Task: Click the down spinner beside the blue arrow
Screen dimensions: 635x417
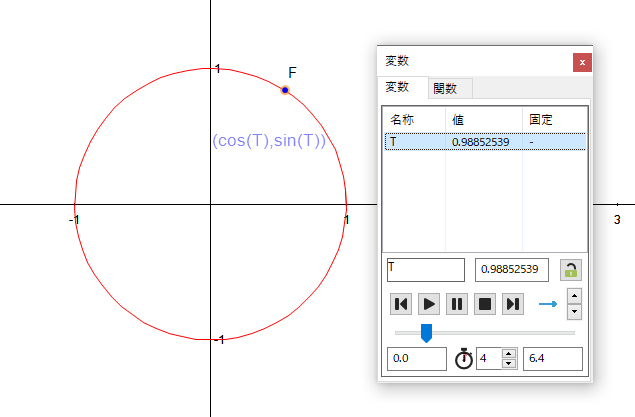Action: pyautogui.click(x=574, y=311)
